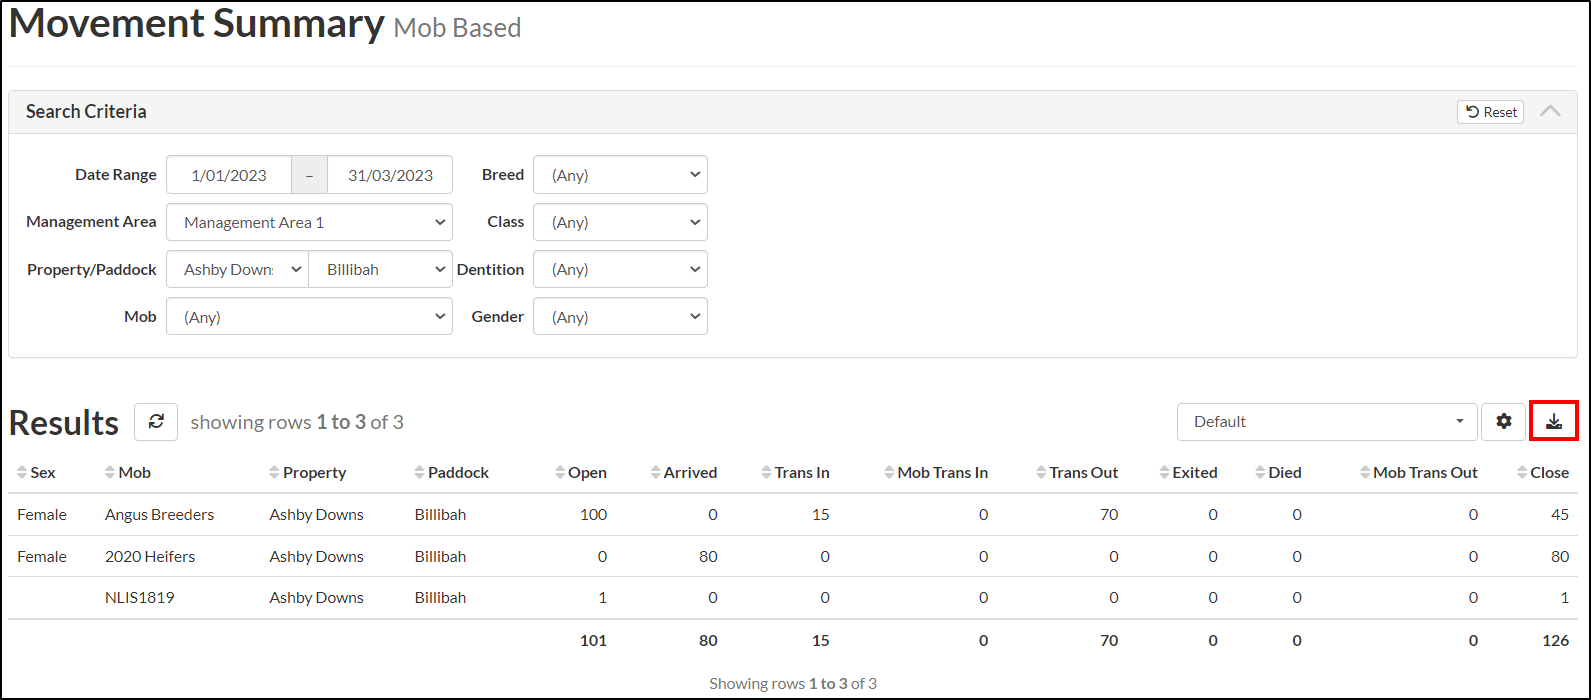Click Close value 45 for Angus Breeders
The height and width of the screenshot is (700, 1591).
tap(1560, 514)
